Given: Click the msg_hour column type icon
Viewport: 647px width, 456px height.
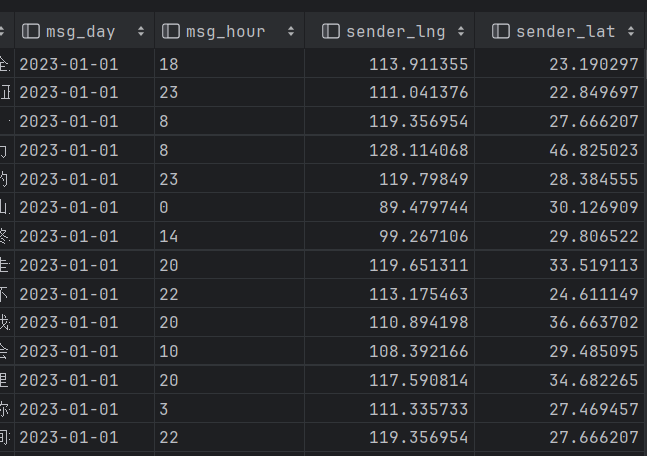Looking at the screenshot, I should click(171, 31).
